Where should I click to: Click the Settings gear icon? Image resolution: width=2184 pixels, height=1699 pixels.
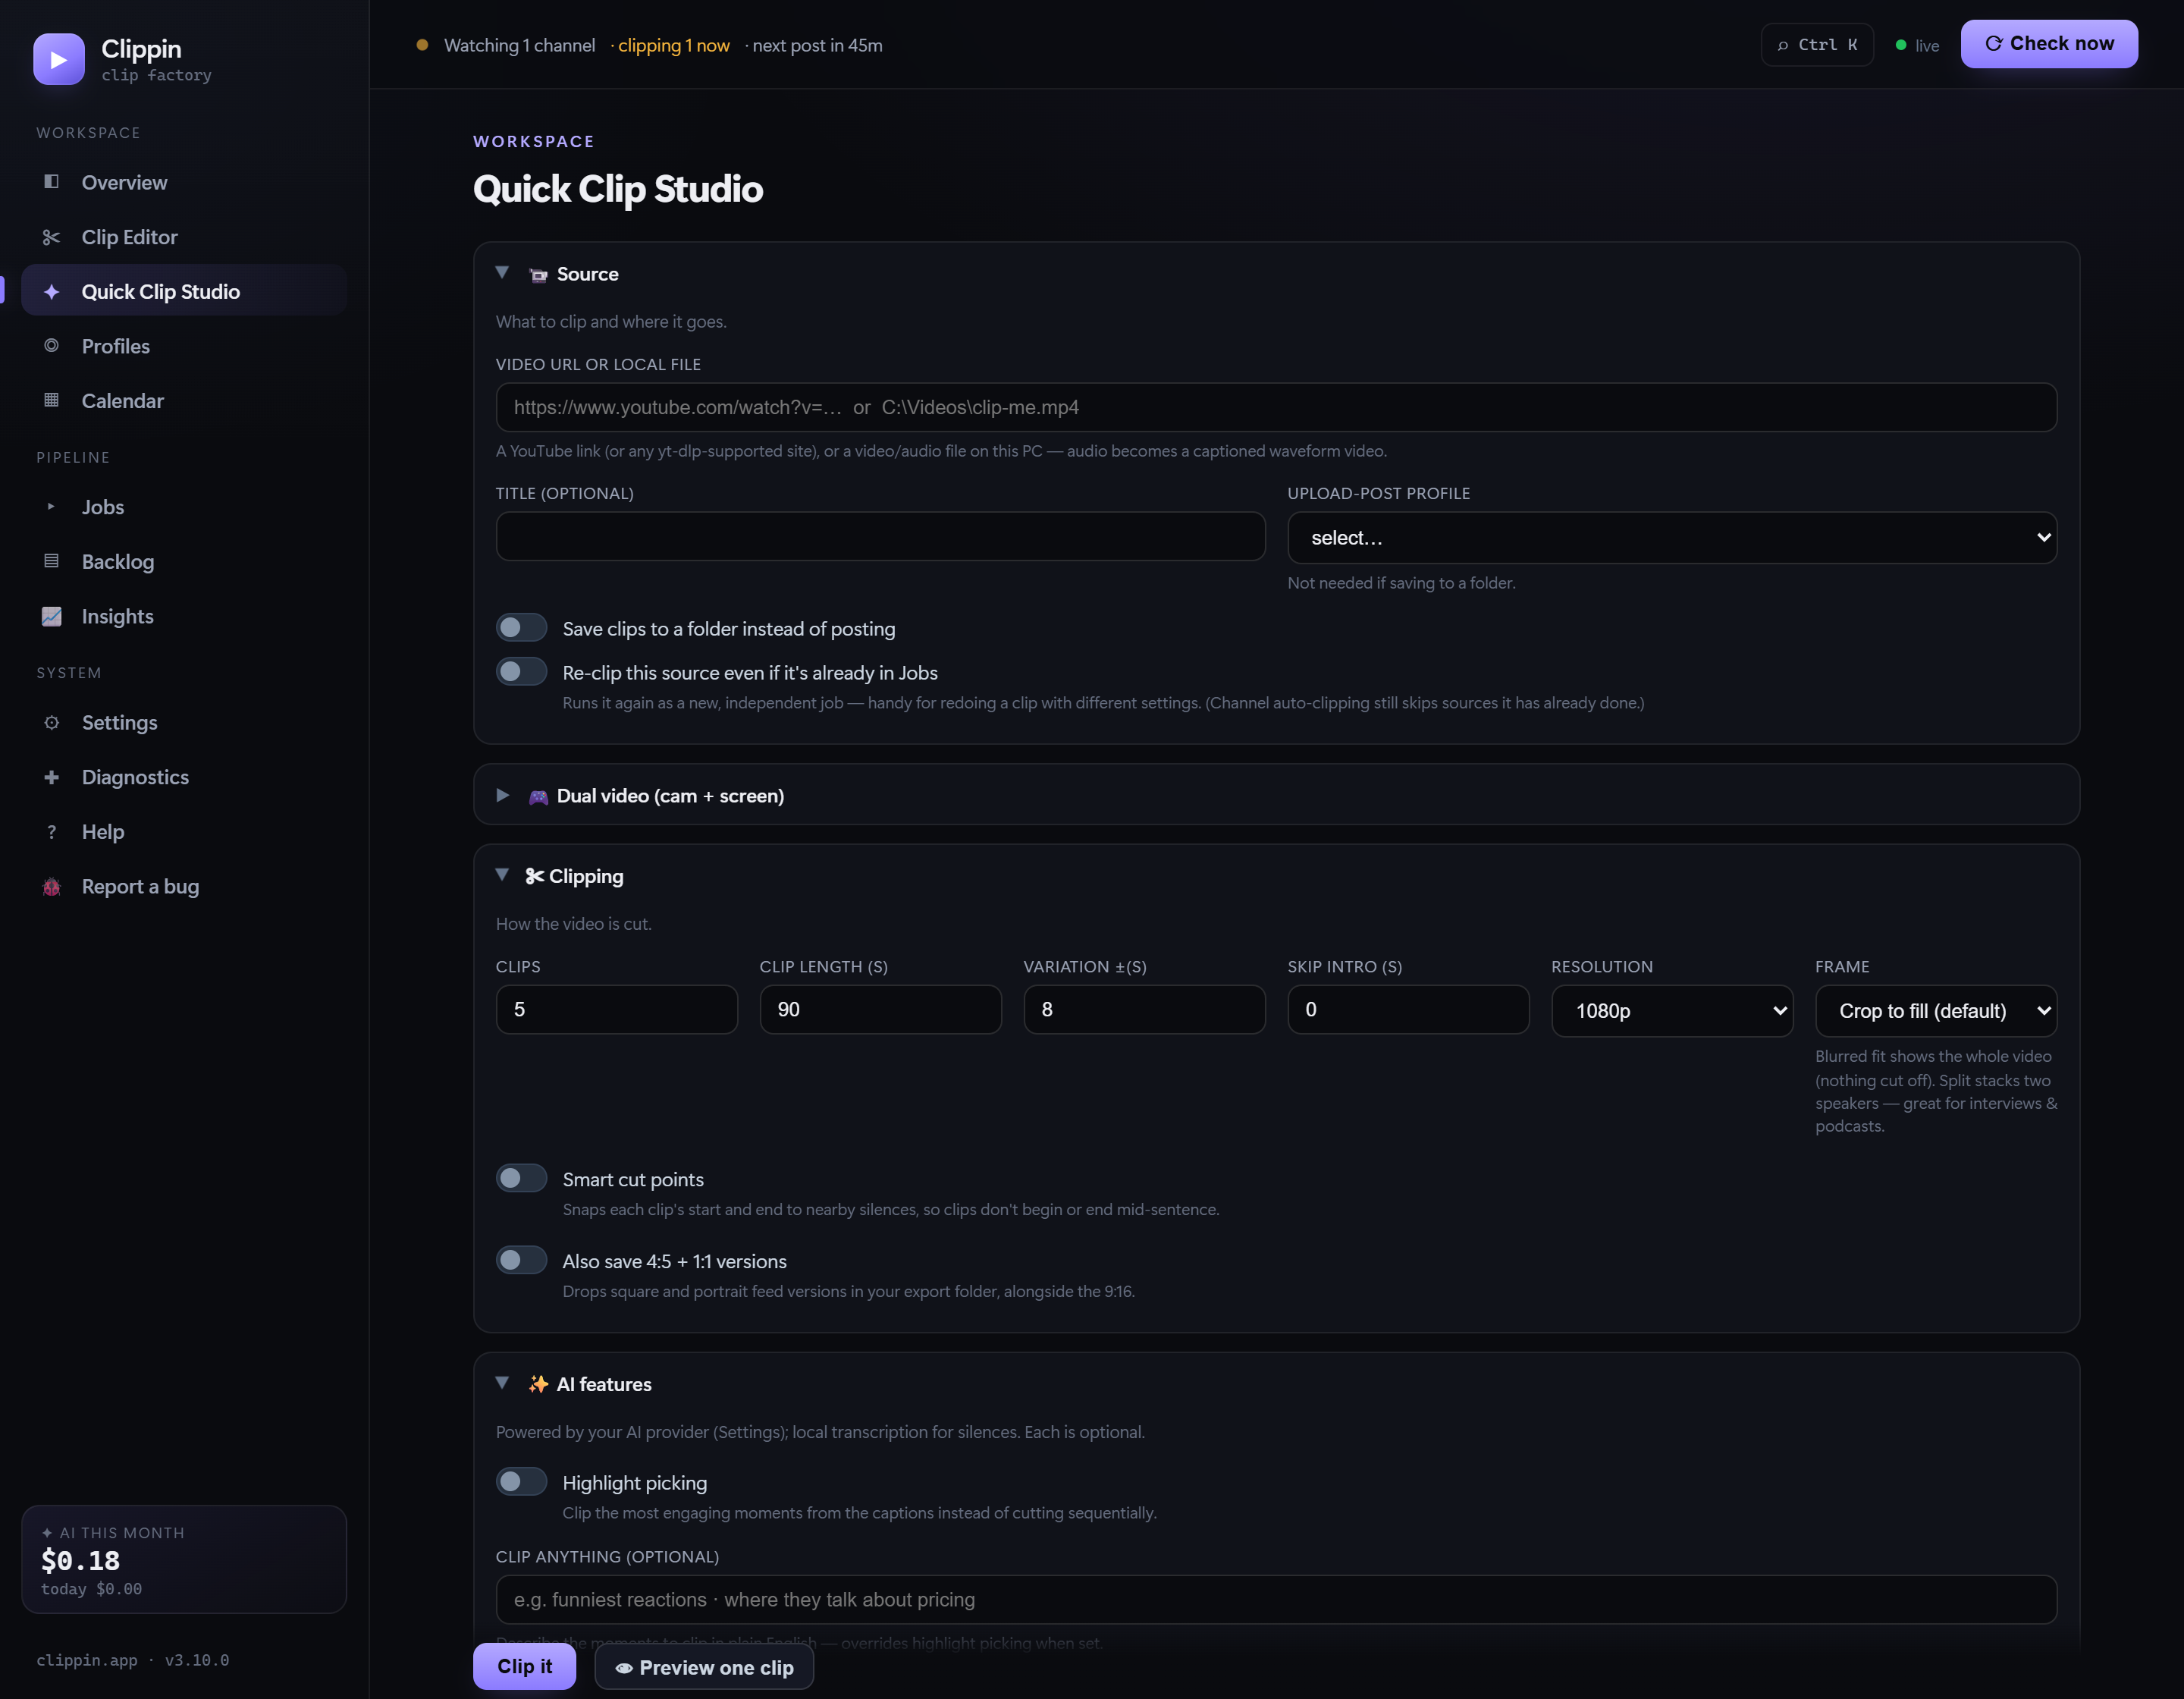pos(51,722)
